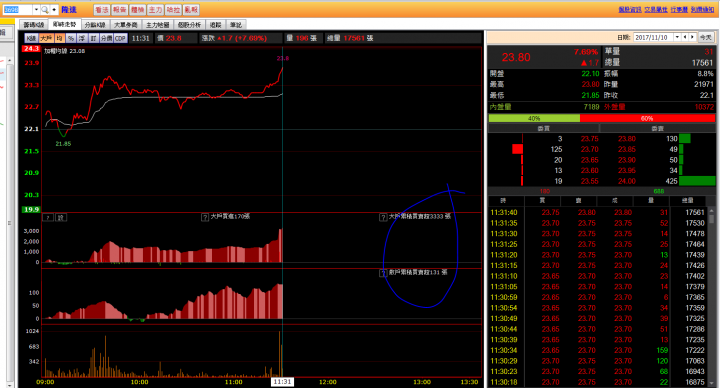Open the 主力 toolbar button
Viewport: 720px width, 388px height.
pos(155,10)
